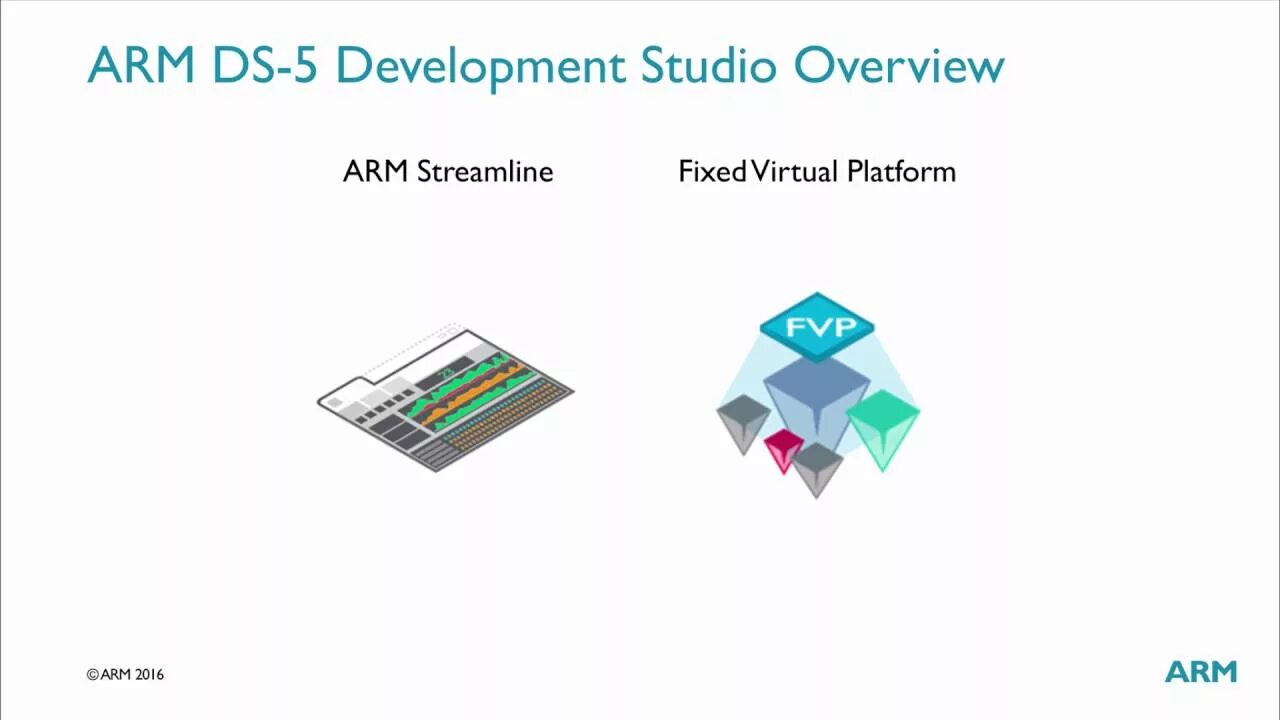The width and height of the screenshot is (1280, 720).
Task: Click the ARM logo in corner
Action: point(1201,672)
